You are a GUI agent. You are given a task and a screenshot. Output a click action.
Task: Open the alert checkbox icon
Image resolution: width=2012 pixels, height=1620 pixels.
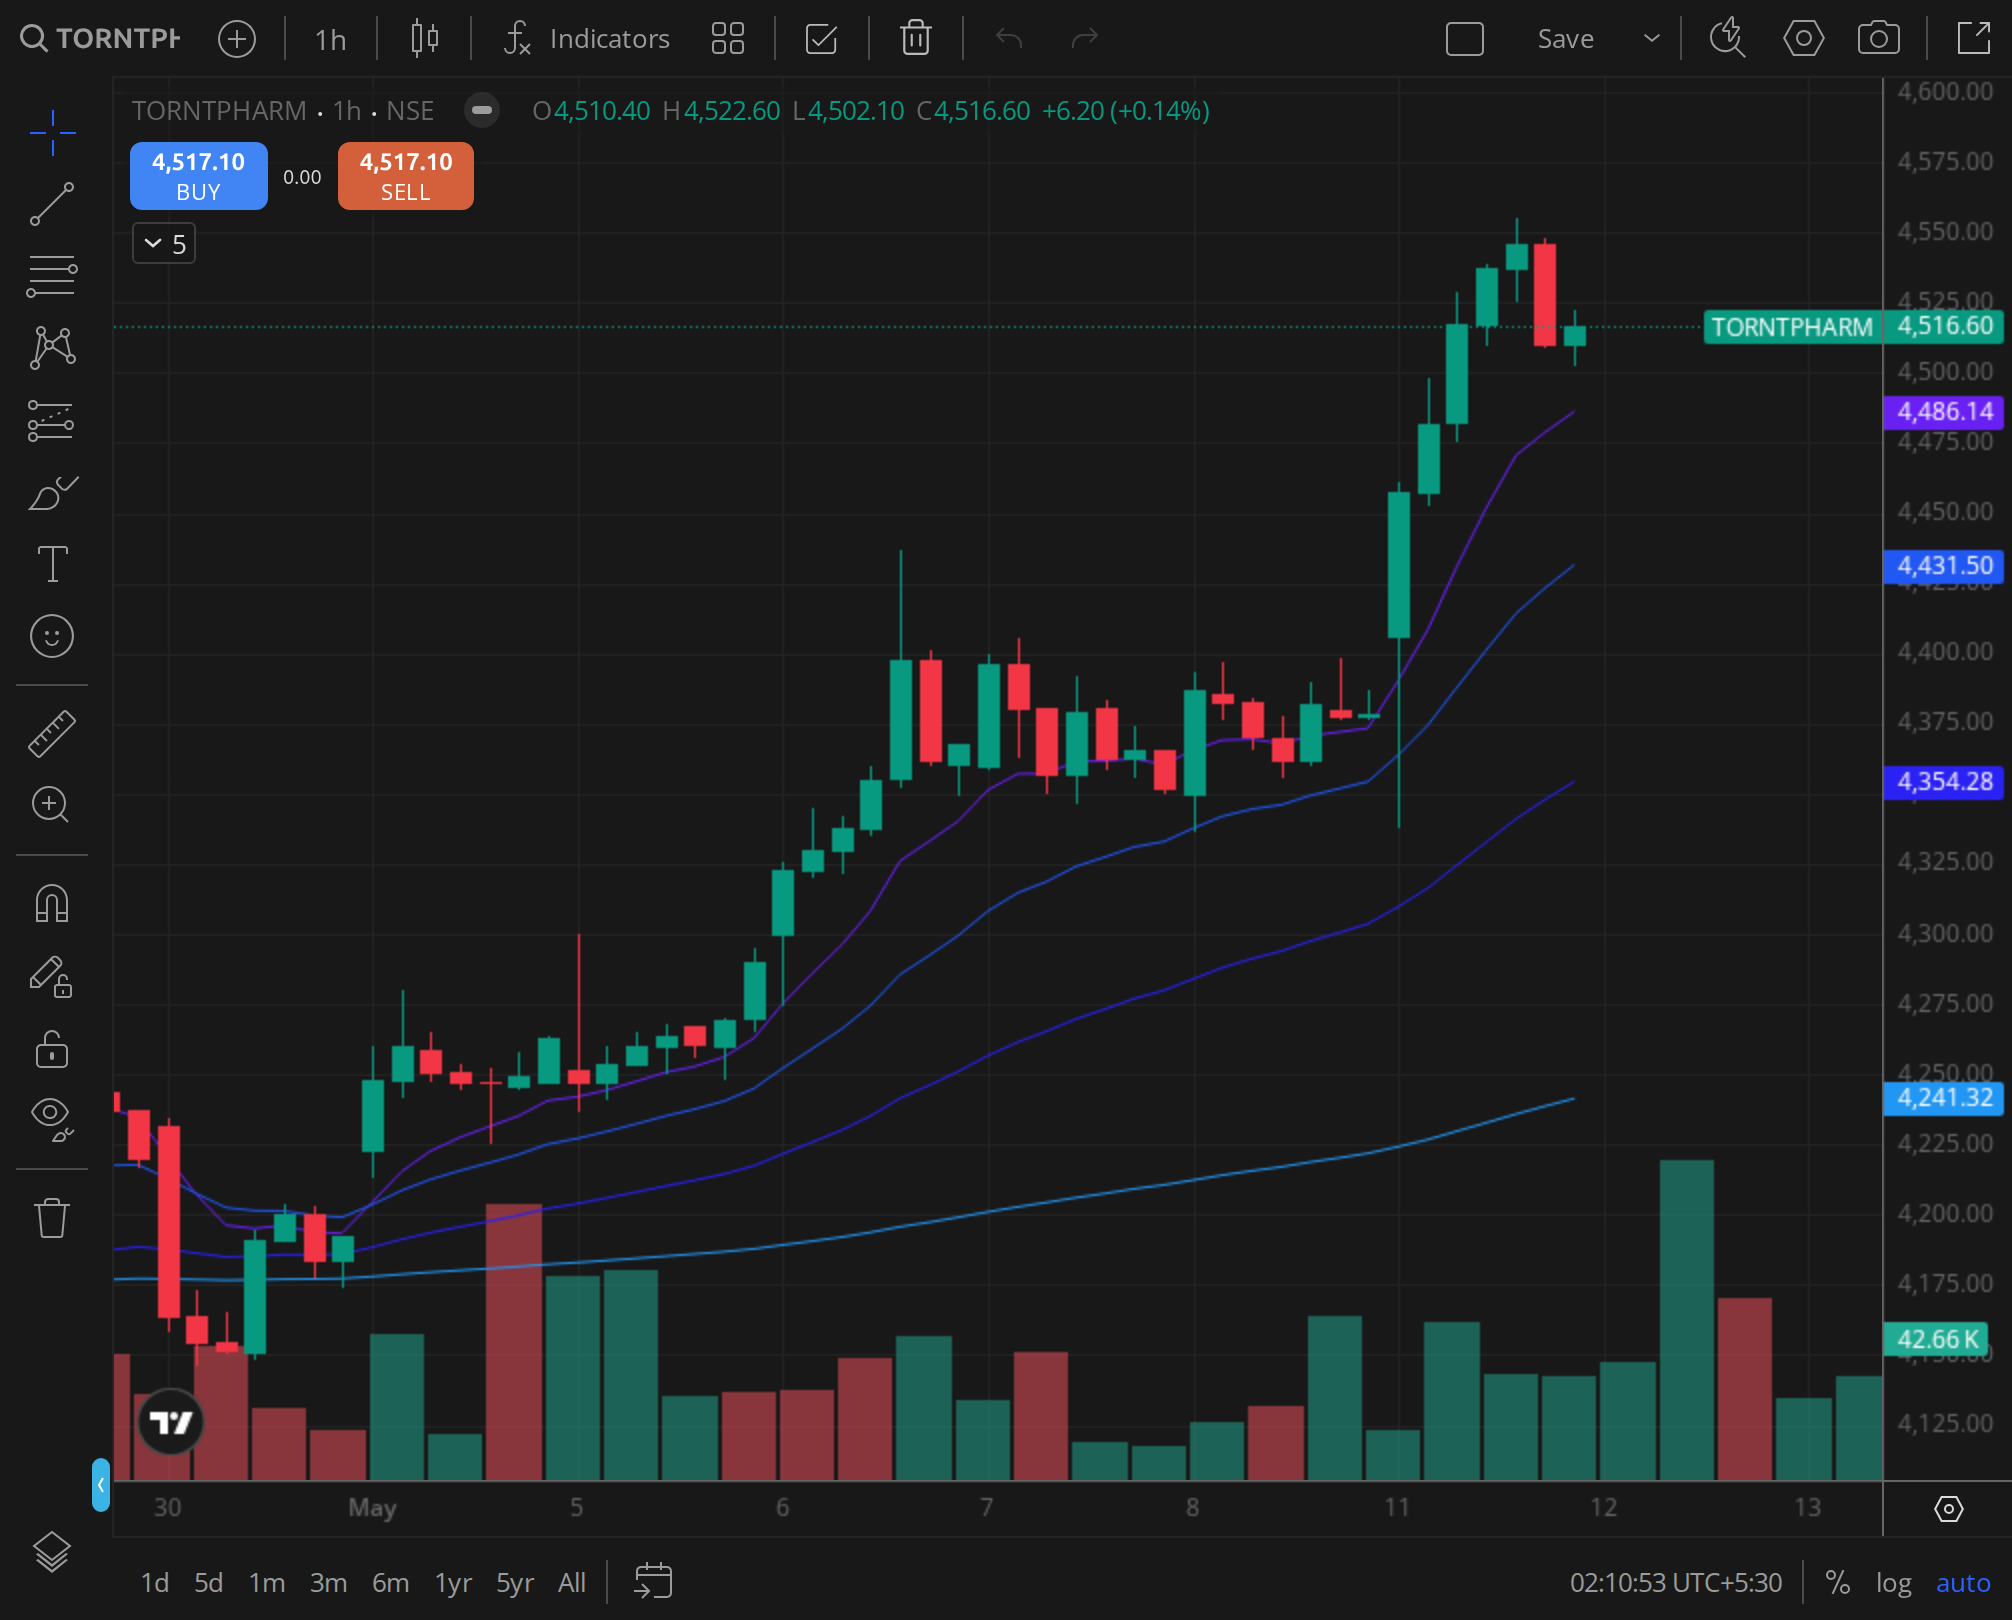pyautogui.click(x=821, y=39)
